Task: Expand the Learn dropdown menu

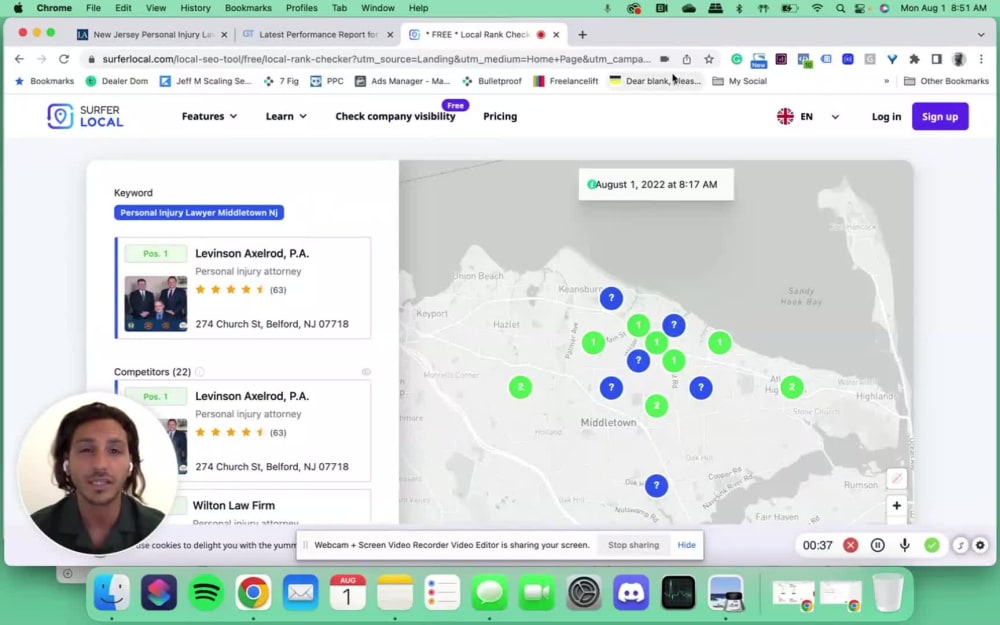Action: point(286,116)
